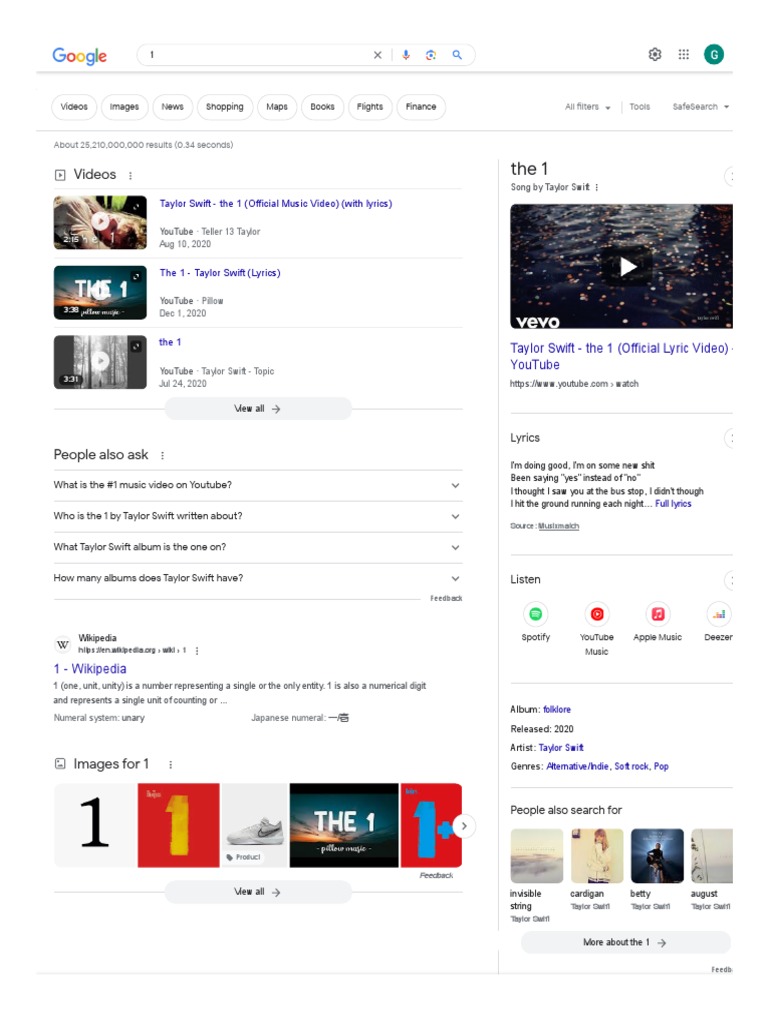Open the Full lyrics link
768x1024 pixels.
673,504
